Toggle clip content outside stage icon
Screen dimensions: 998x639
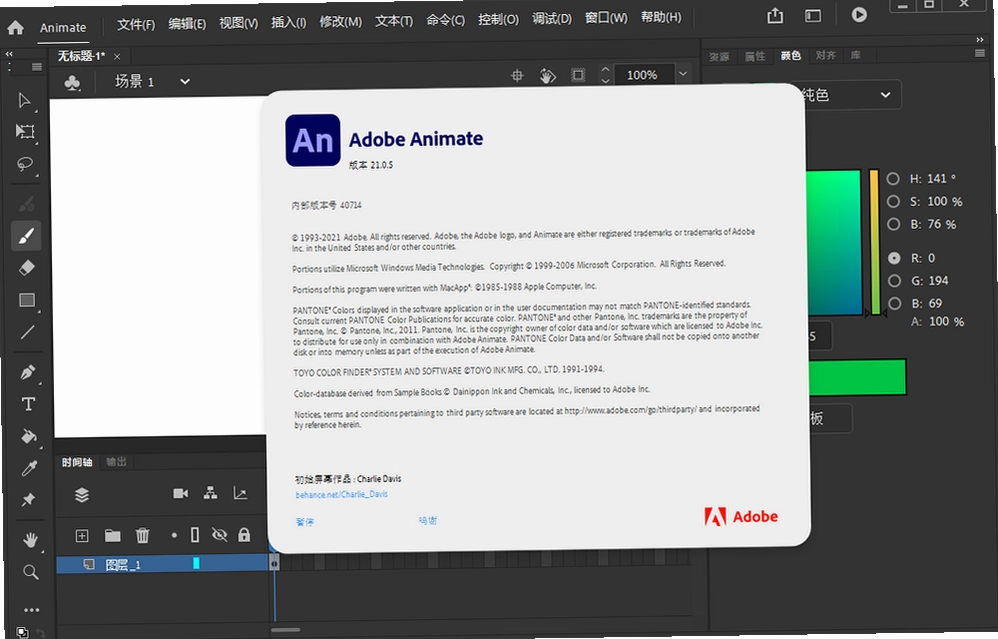(578, 75)
